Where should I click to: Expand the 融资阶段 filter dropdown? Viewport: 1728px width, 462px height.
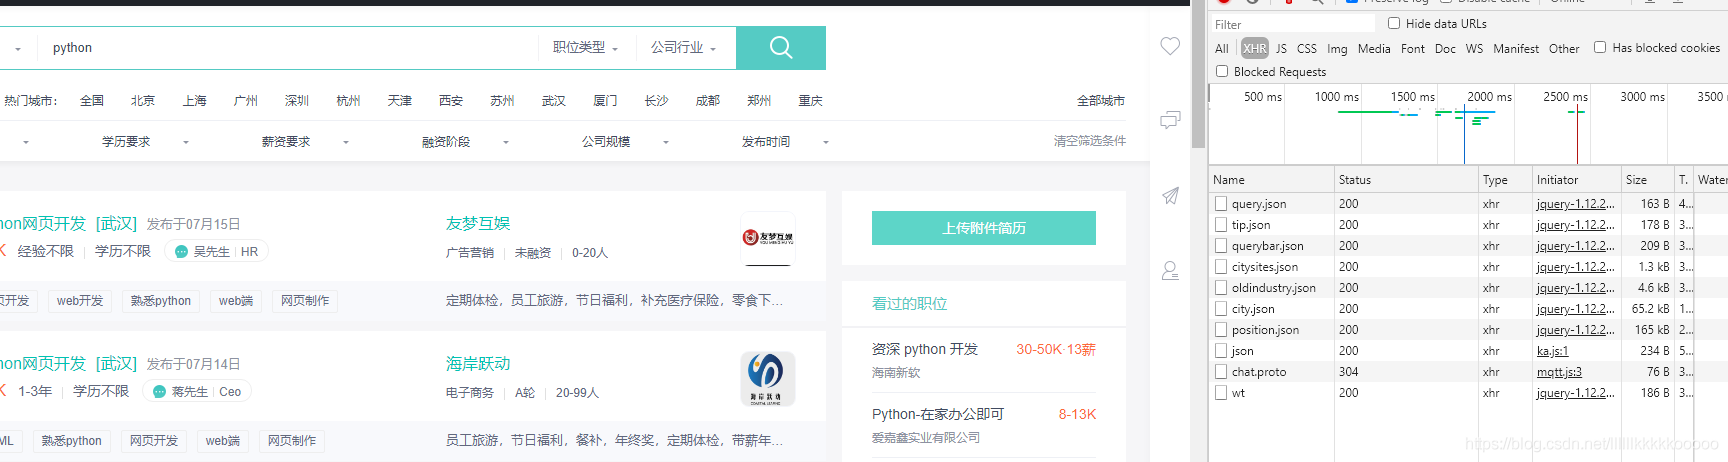pos(465,142)
